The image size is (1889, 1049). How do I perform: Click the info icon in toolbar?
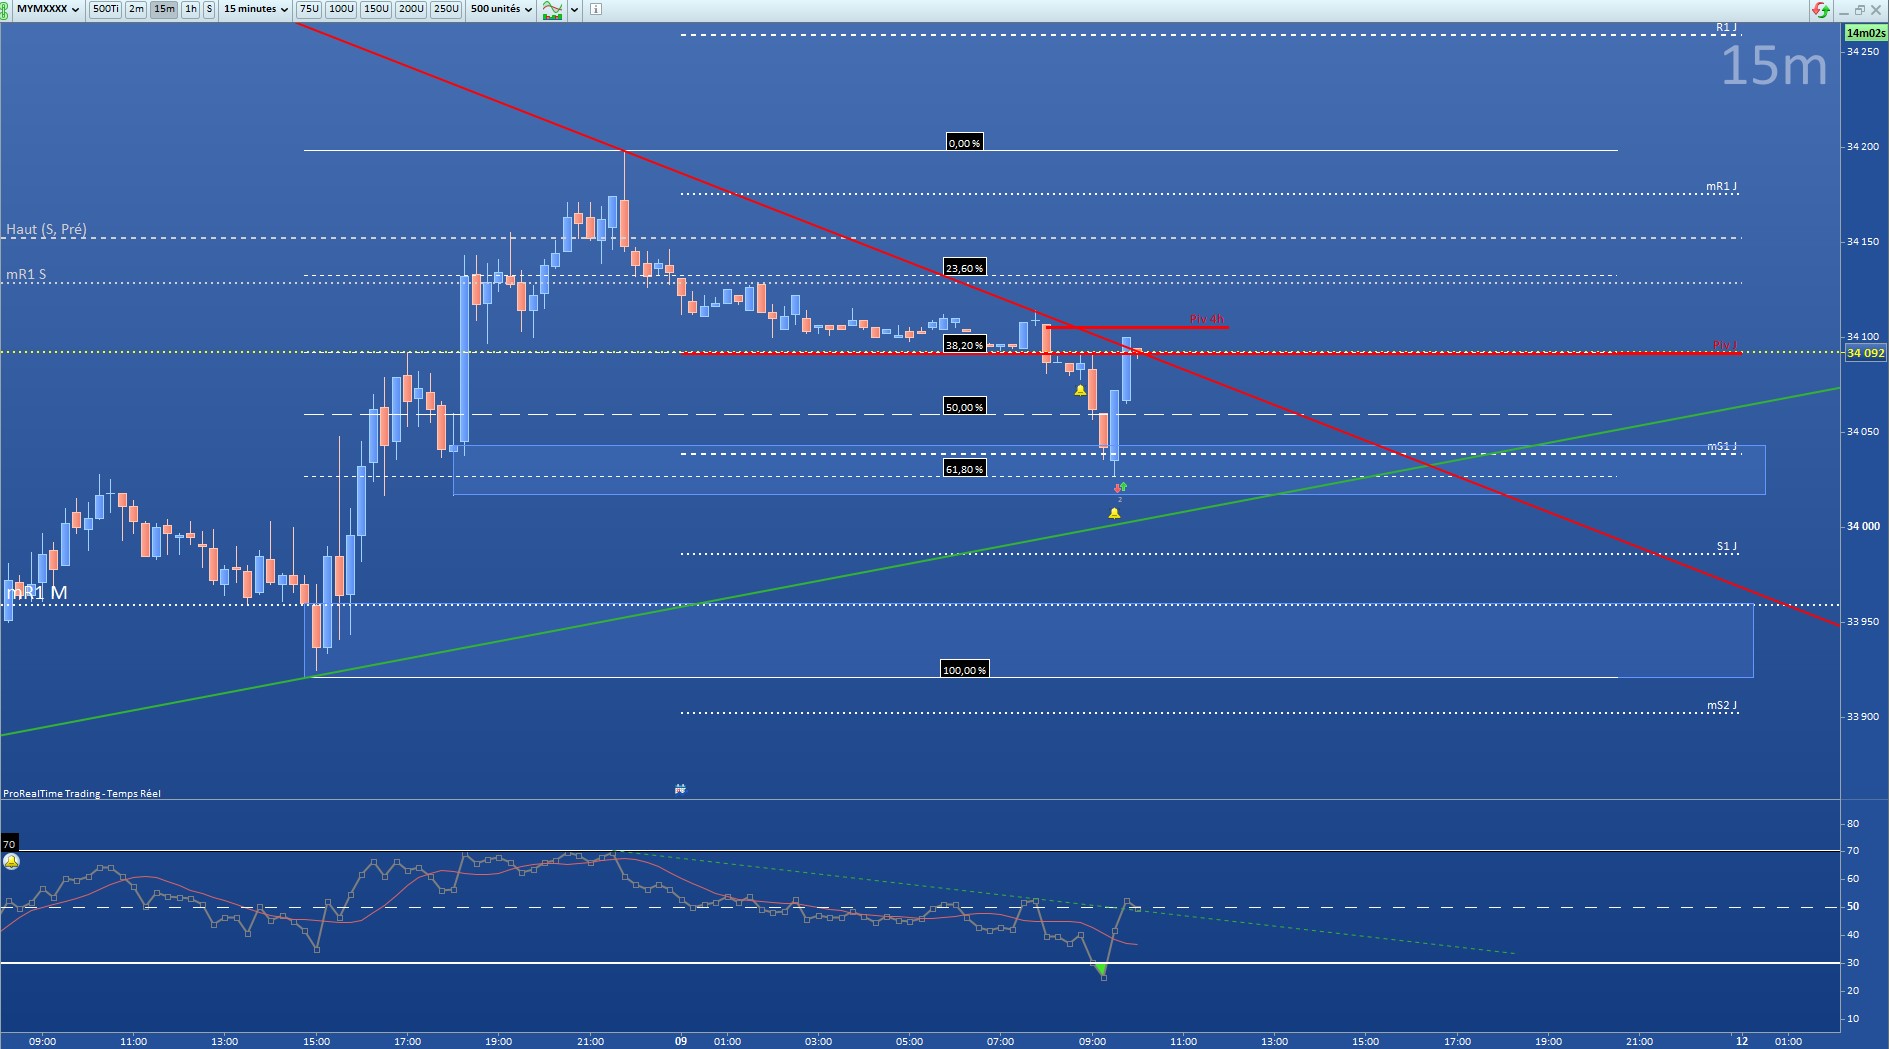596,9
